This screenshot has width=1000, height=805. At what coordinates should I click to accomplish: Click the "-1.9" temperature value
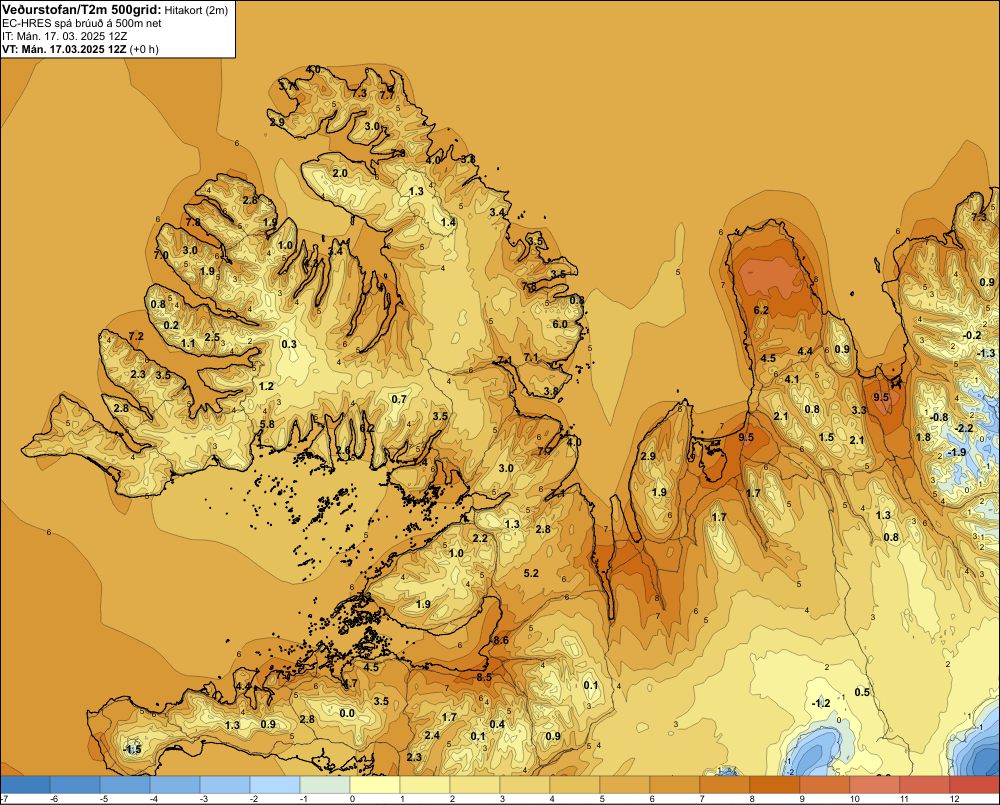[x=956, y=452]
